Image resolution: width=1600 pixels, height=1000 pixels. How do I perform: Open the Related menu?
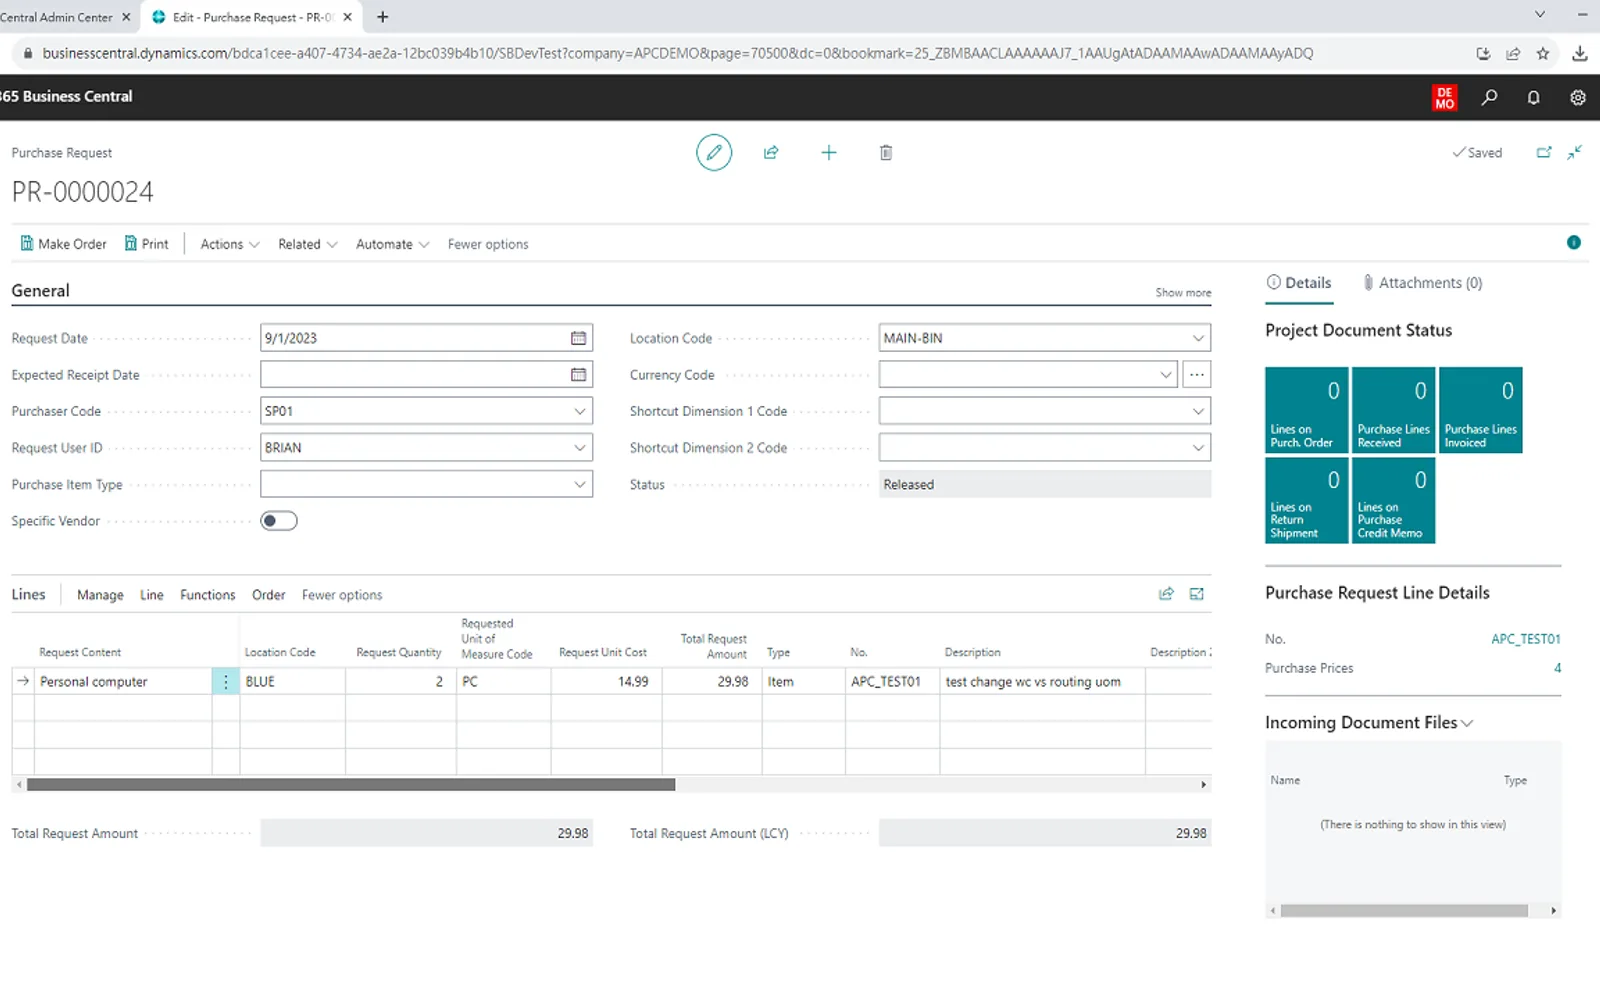308,244
